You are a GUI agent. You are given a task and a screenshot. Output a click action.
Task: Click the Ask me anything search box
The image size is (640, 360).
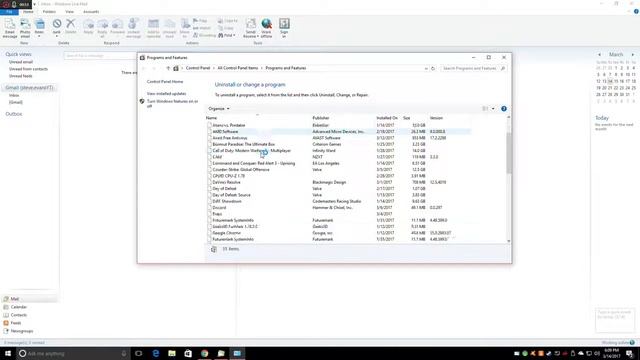72,353
